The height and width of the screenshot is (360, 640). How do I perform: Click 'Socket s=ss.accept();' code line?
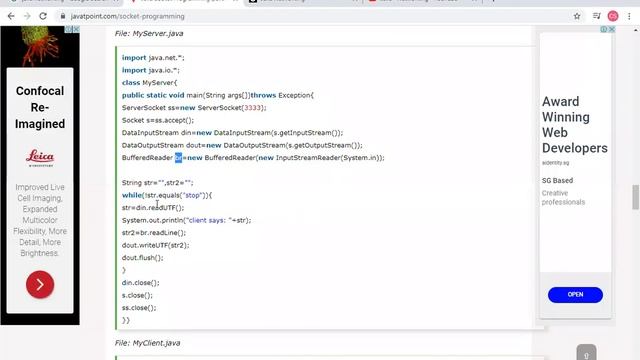click(158, 120)
